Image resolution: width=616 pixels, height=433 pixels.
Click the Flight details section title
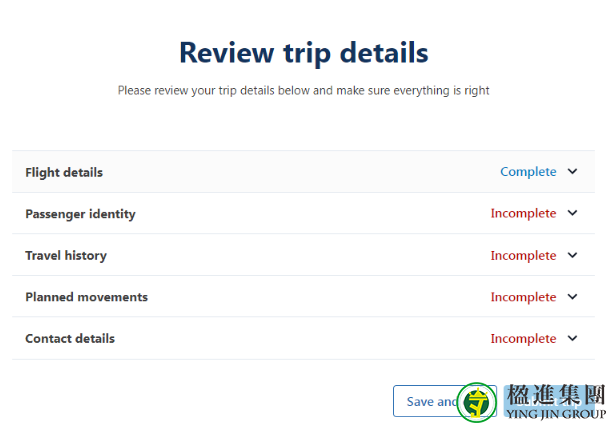(64, 172)
